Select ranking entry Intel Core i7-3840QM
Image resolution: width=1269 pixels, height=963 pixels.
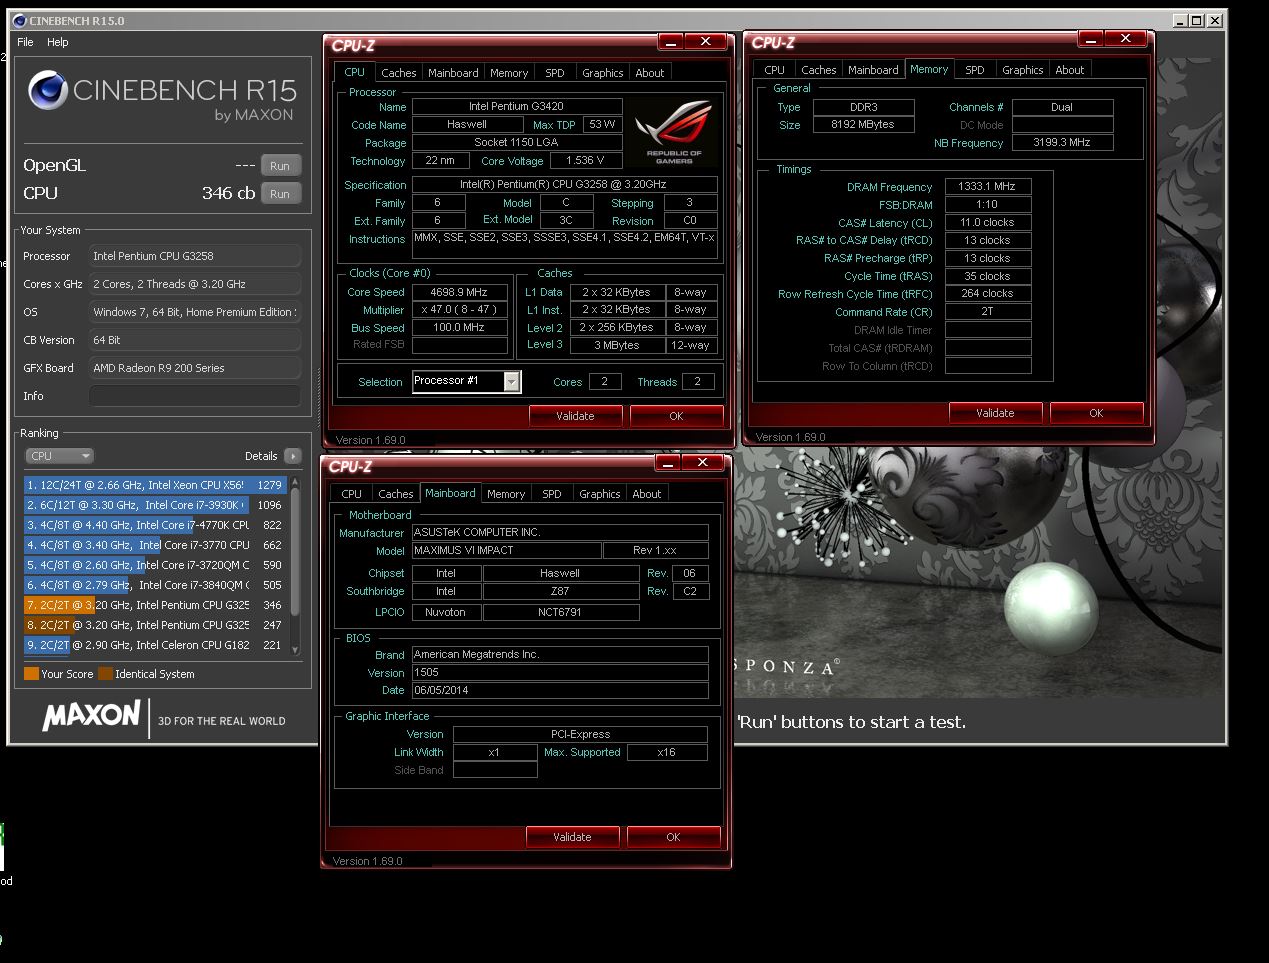point(155,585)
